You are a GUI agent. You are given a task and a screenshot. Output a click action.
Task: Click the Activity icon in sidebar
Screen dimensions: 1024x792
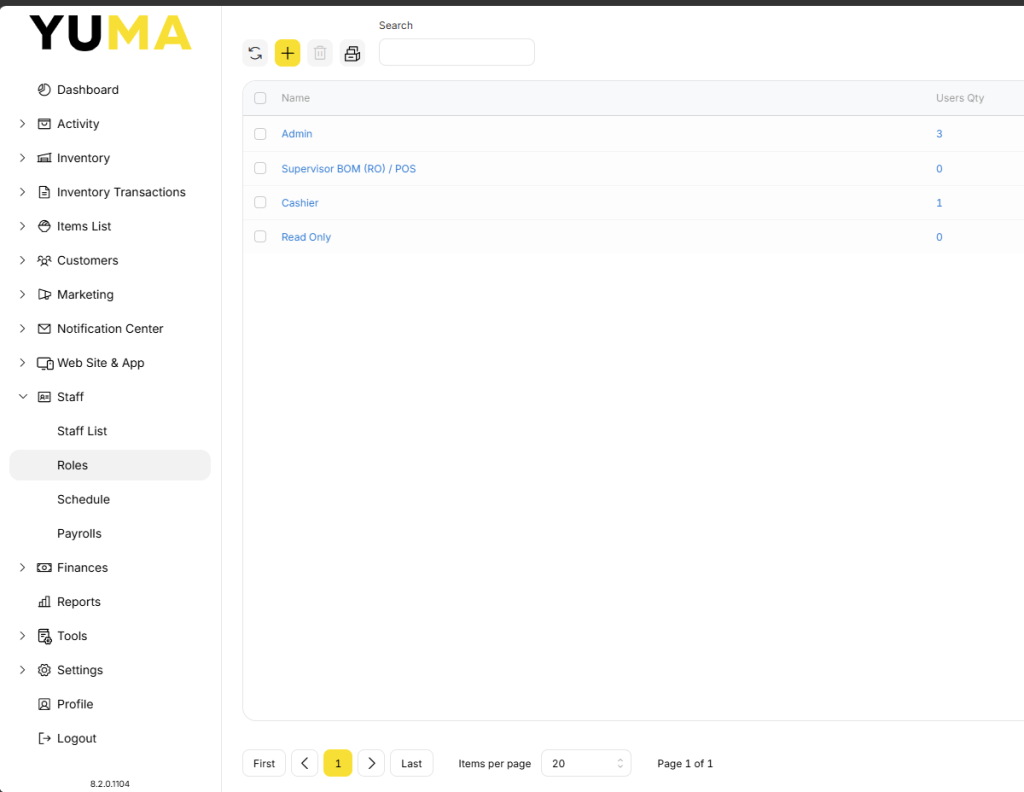(44, 123)
